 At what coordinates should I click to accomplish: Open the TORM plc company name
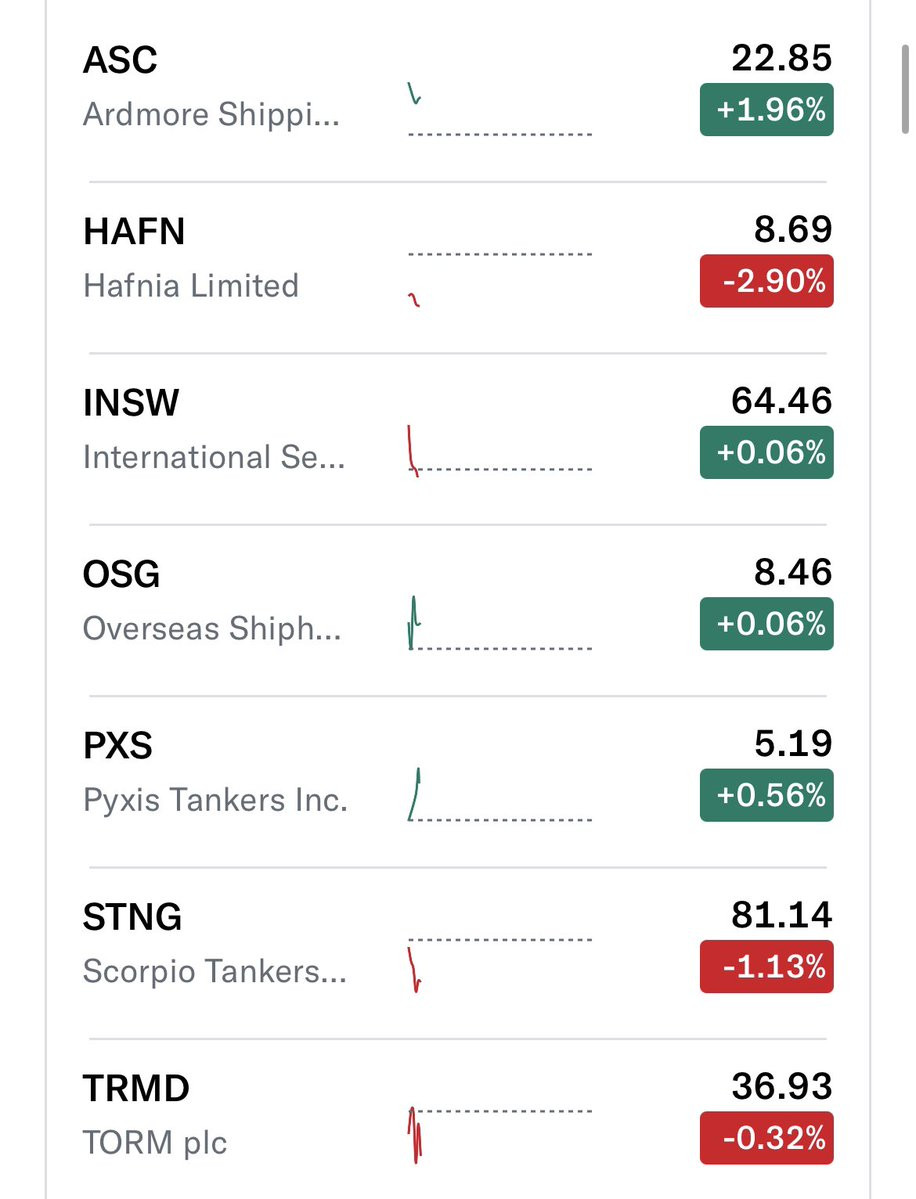point(154,1142)
